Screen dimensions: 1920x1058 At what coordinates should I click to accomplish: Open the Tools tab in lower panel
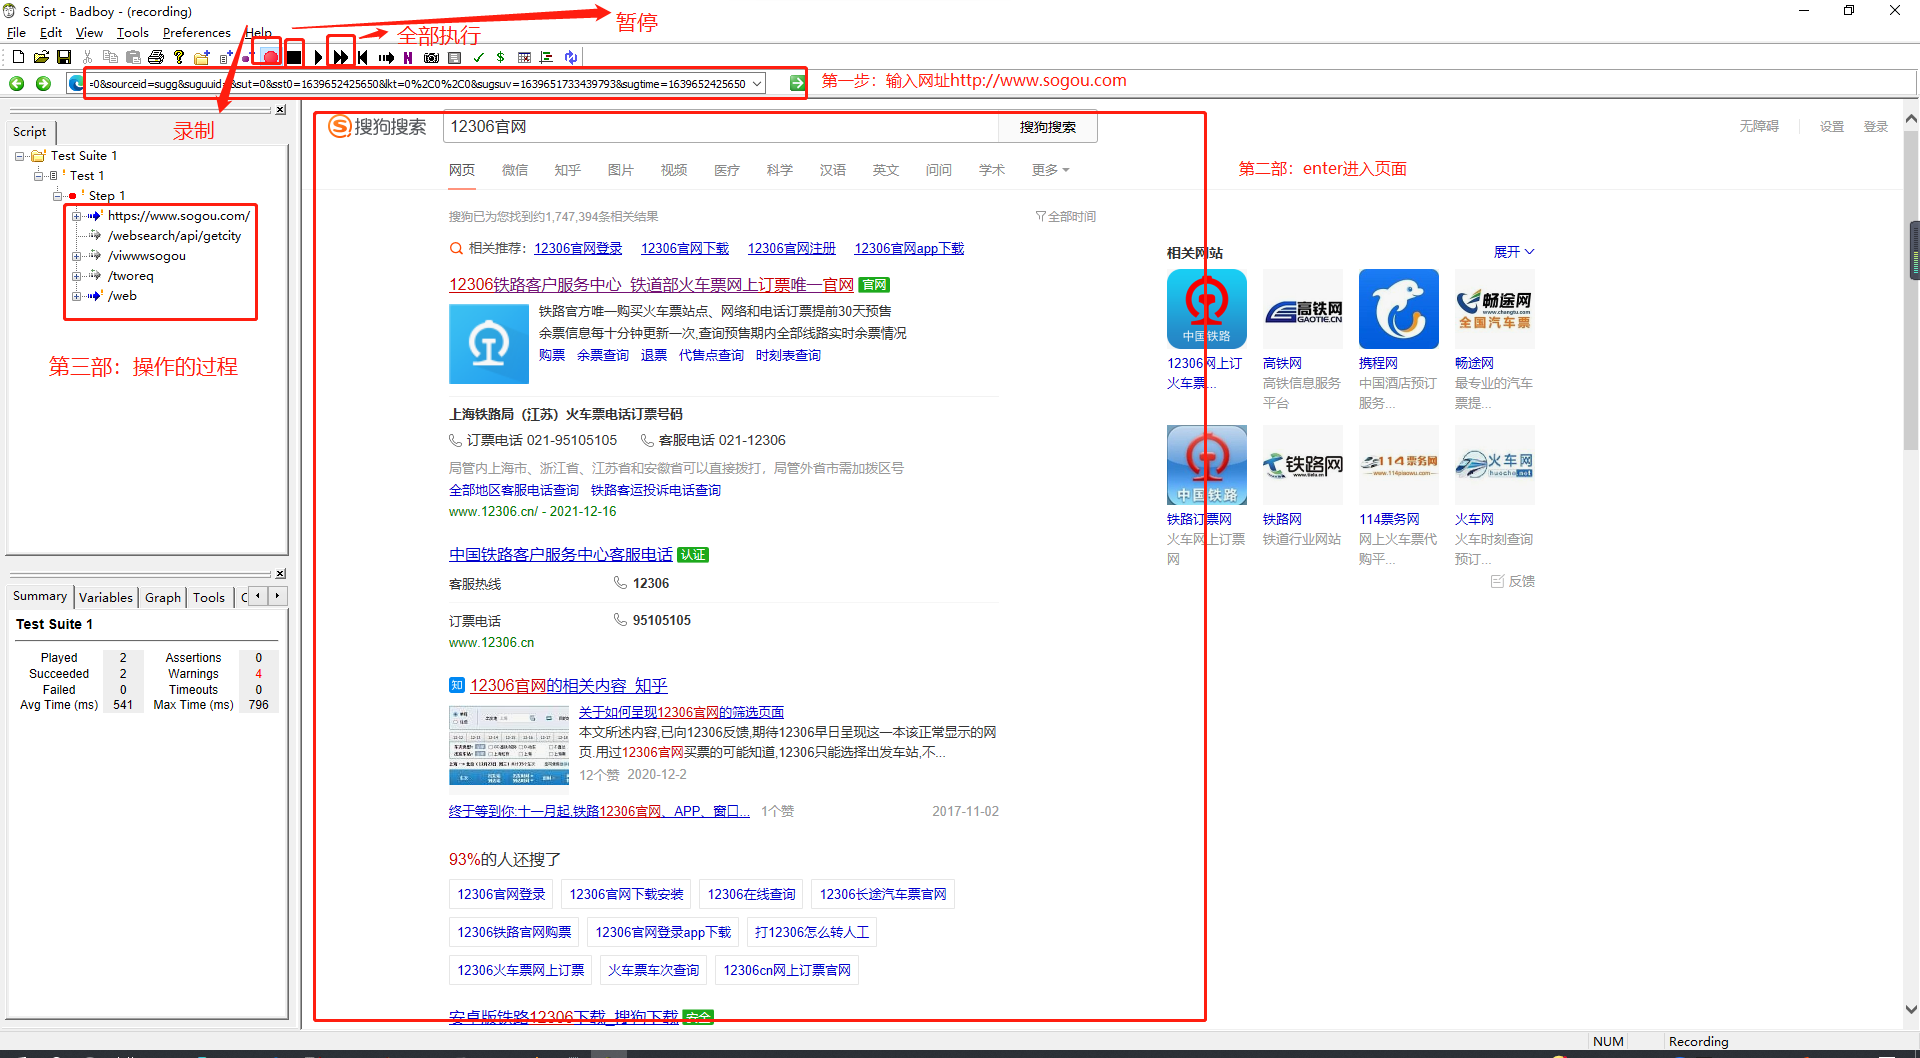click(x=209, y=597)
